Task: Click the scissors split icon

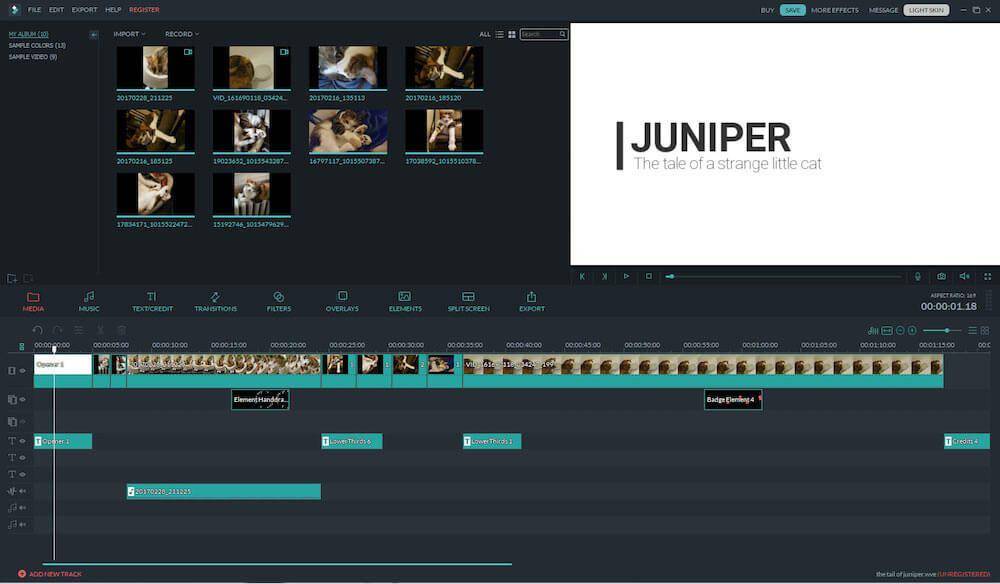Action: point(100,330)
